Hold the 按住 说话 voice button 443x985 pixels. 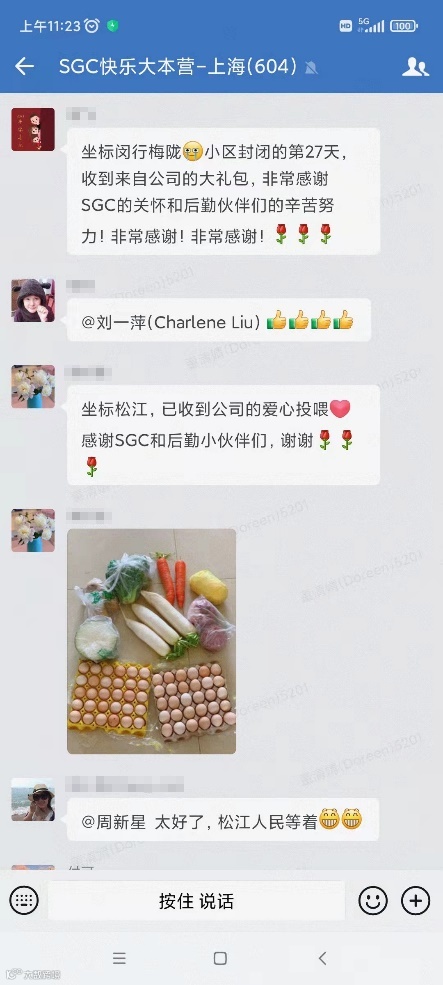pyautogui.click(x=197, y=901)
